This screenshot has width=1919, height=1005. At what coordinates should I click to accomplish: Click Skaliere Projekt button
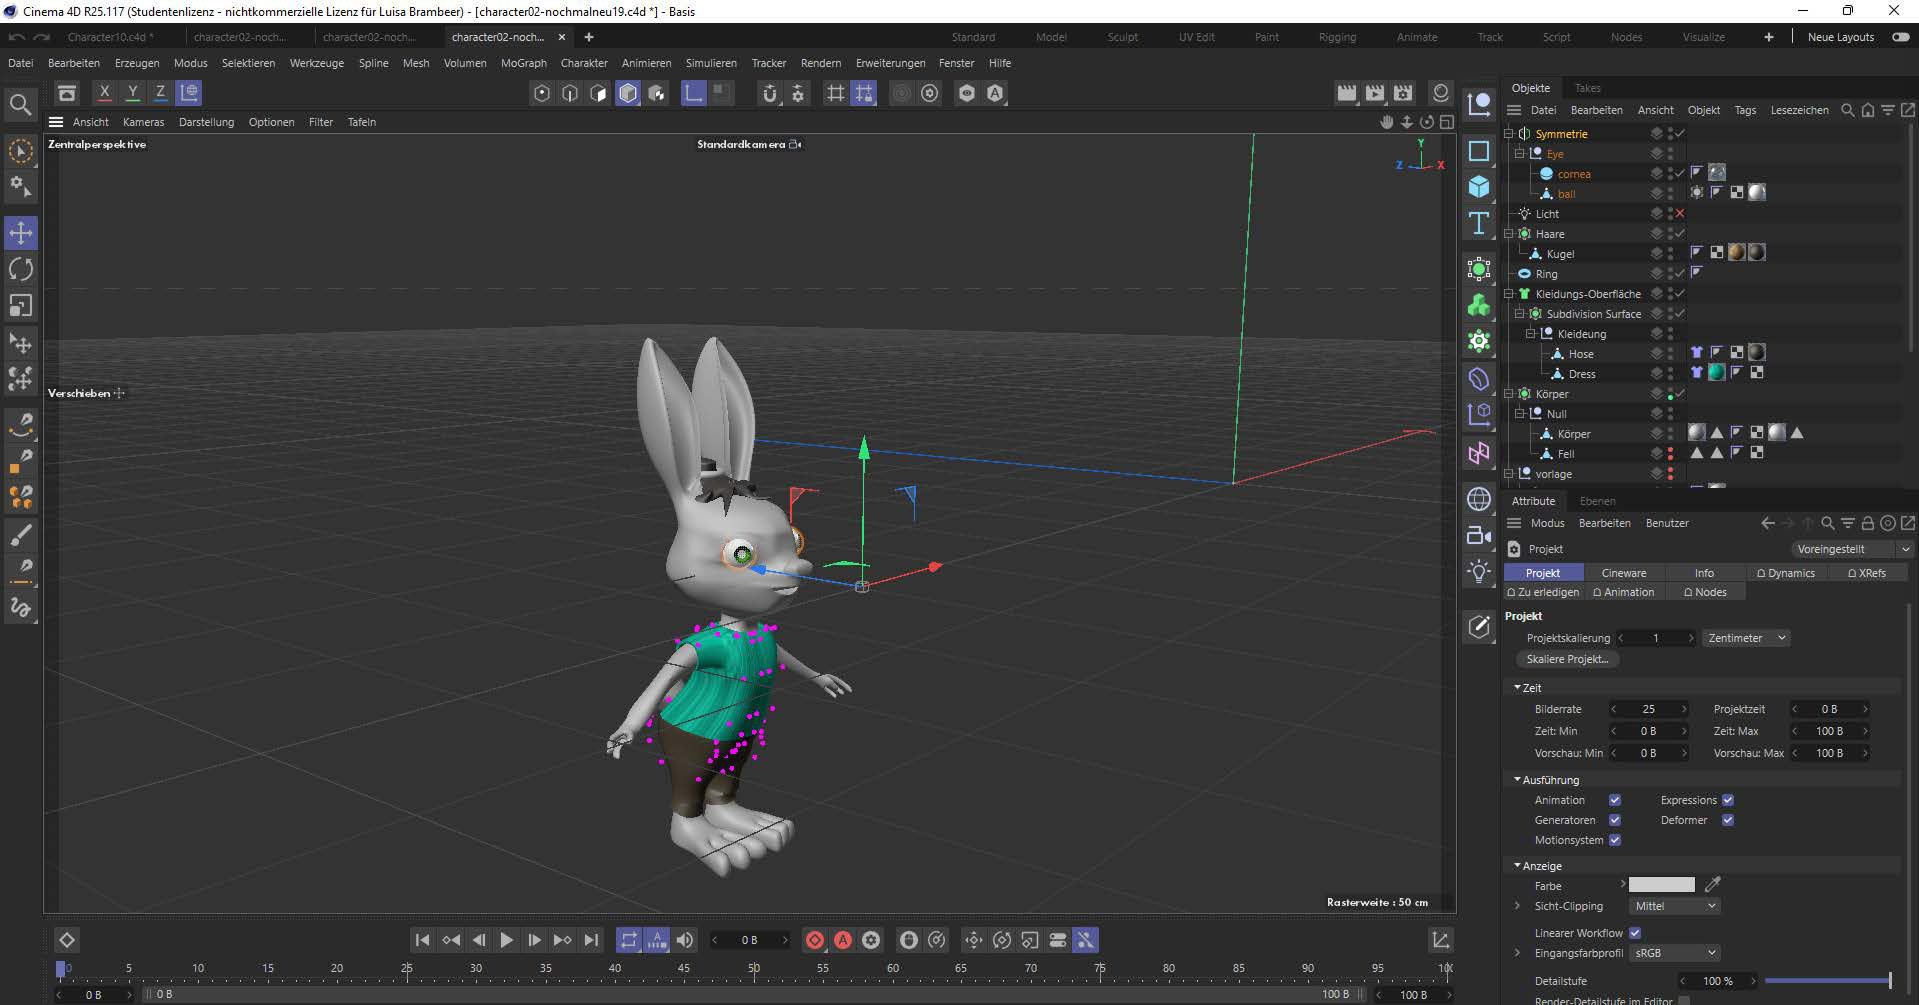coord(1567,660)
